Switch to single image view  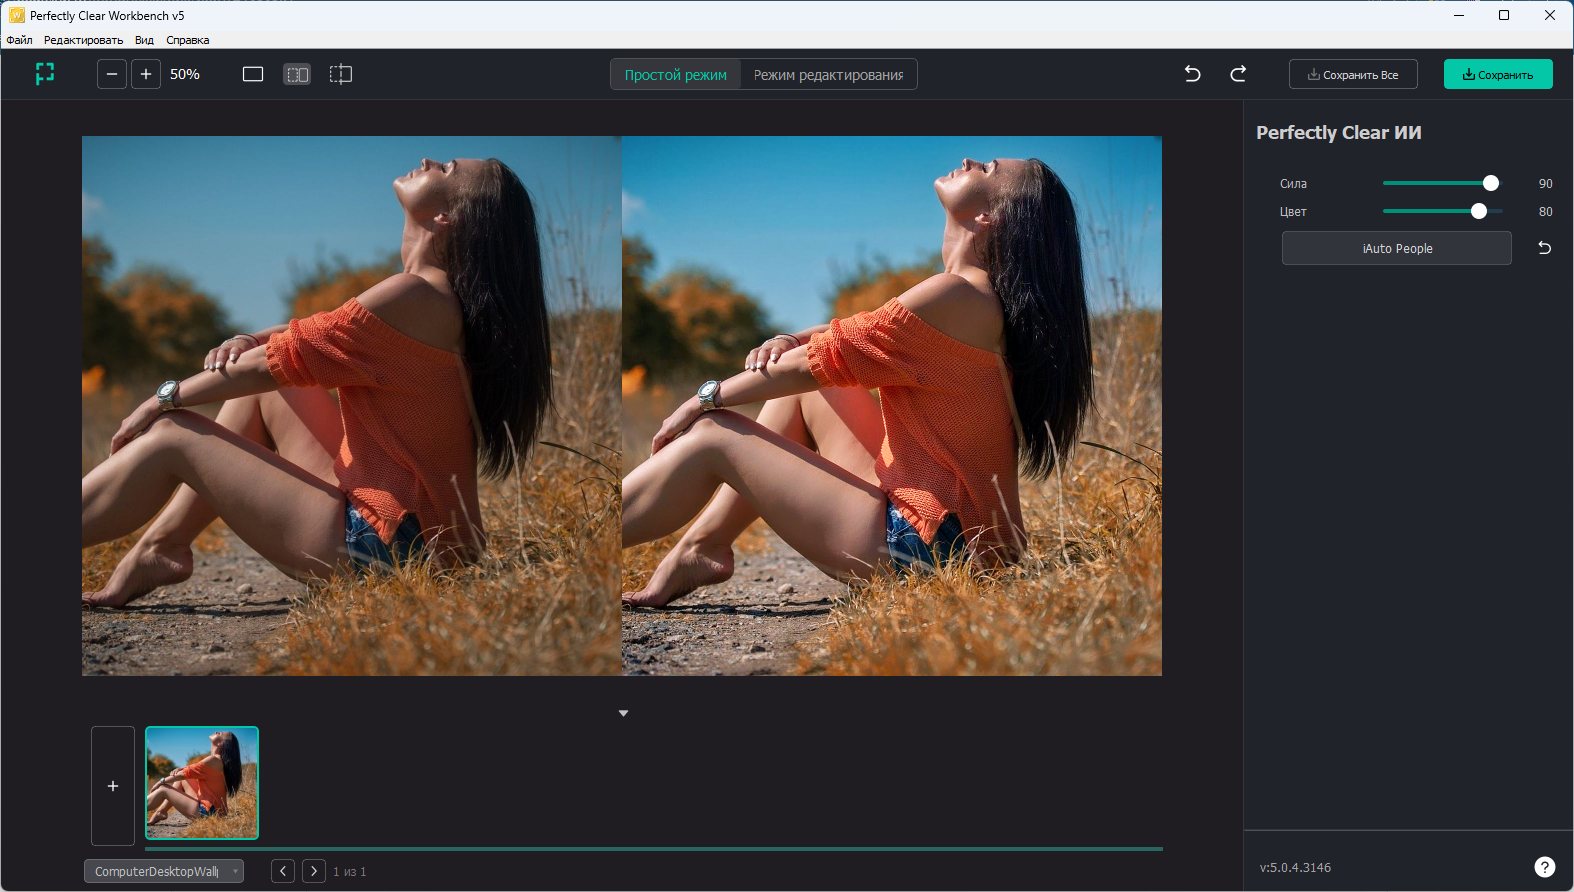pos(253,74)
